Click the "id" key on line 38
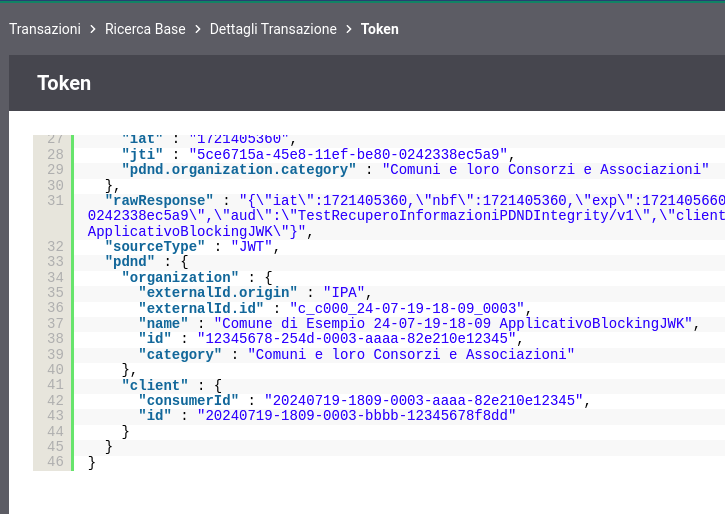This screenshot has height=514, width=725. tap(155, 339)
